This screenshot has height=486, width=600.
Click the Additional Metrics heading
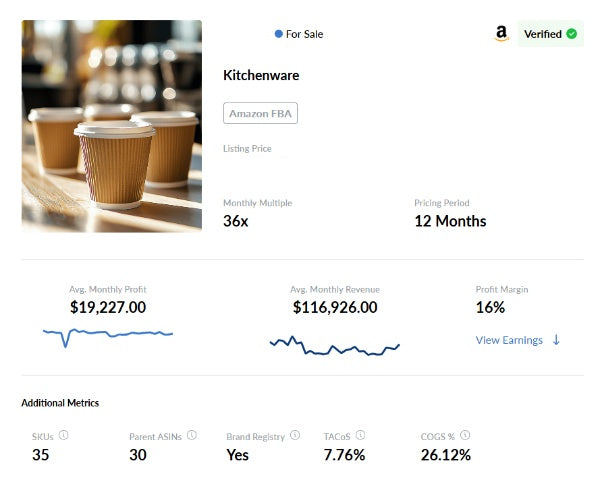coord(60,403)
